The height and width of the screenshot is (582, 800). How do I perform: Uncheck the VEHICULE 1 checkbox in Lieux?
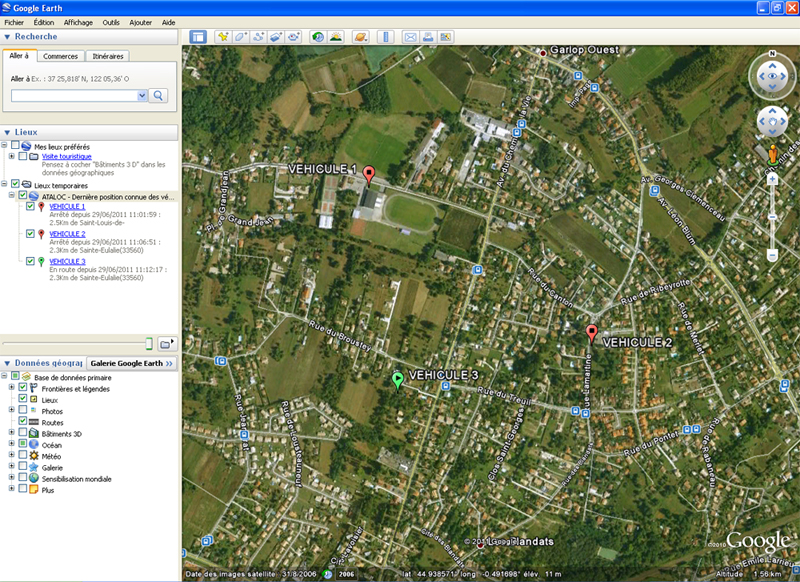coord(30,206)
